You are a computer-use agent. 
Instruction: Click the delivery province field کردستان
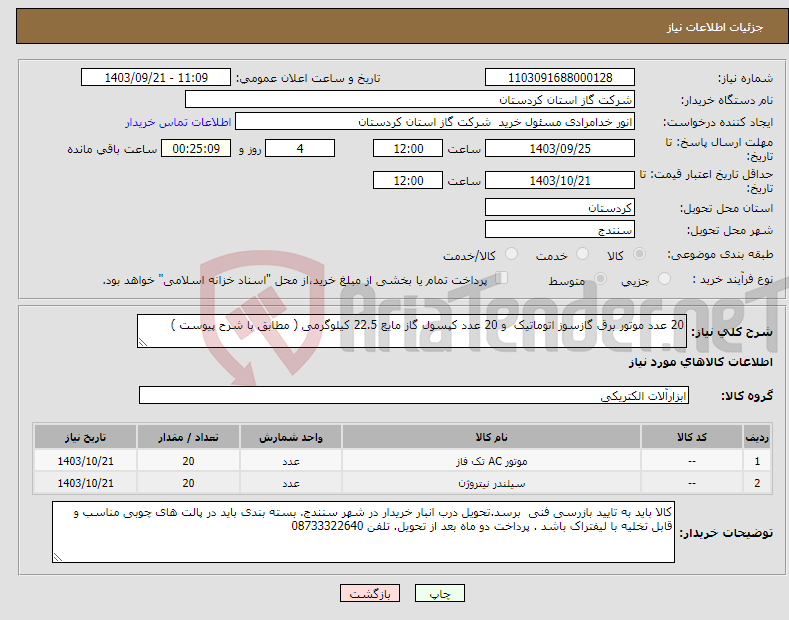560,207
